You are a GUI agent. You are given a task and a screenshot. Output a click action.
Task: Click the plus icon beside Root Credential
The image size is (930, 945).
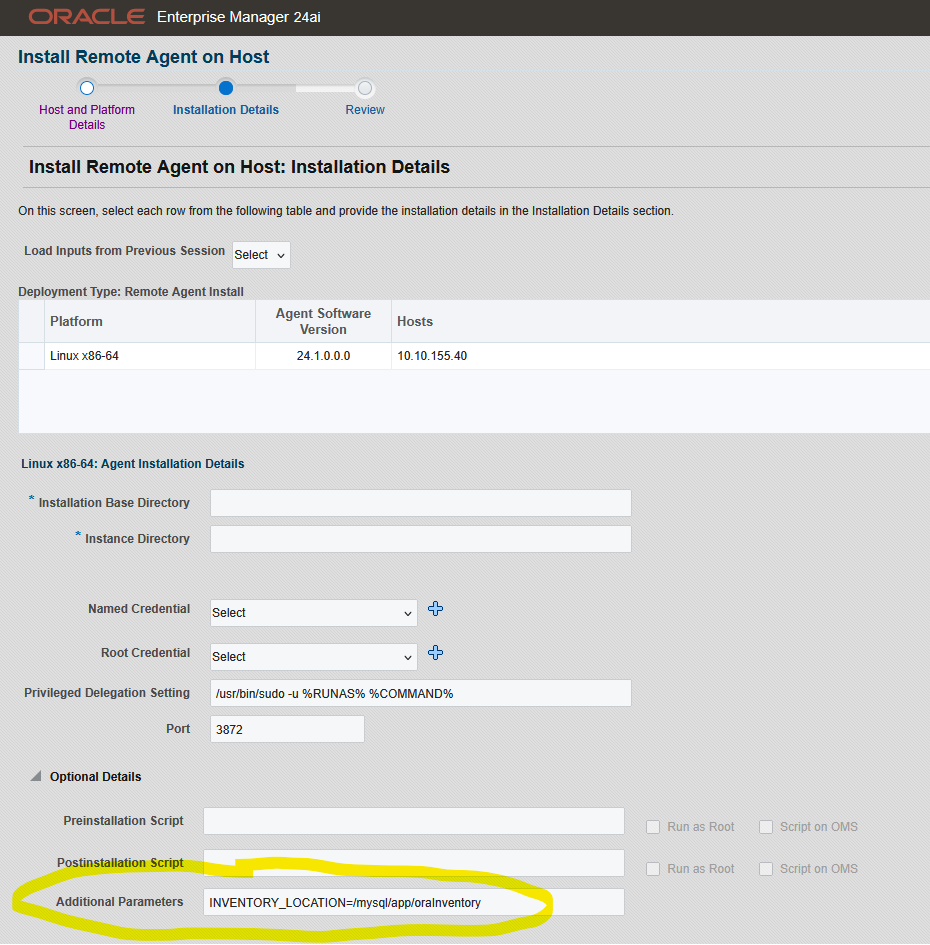coord(435,653)
